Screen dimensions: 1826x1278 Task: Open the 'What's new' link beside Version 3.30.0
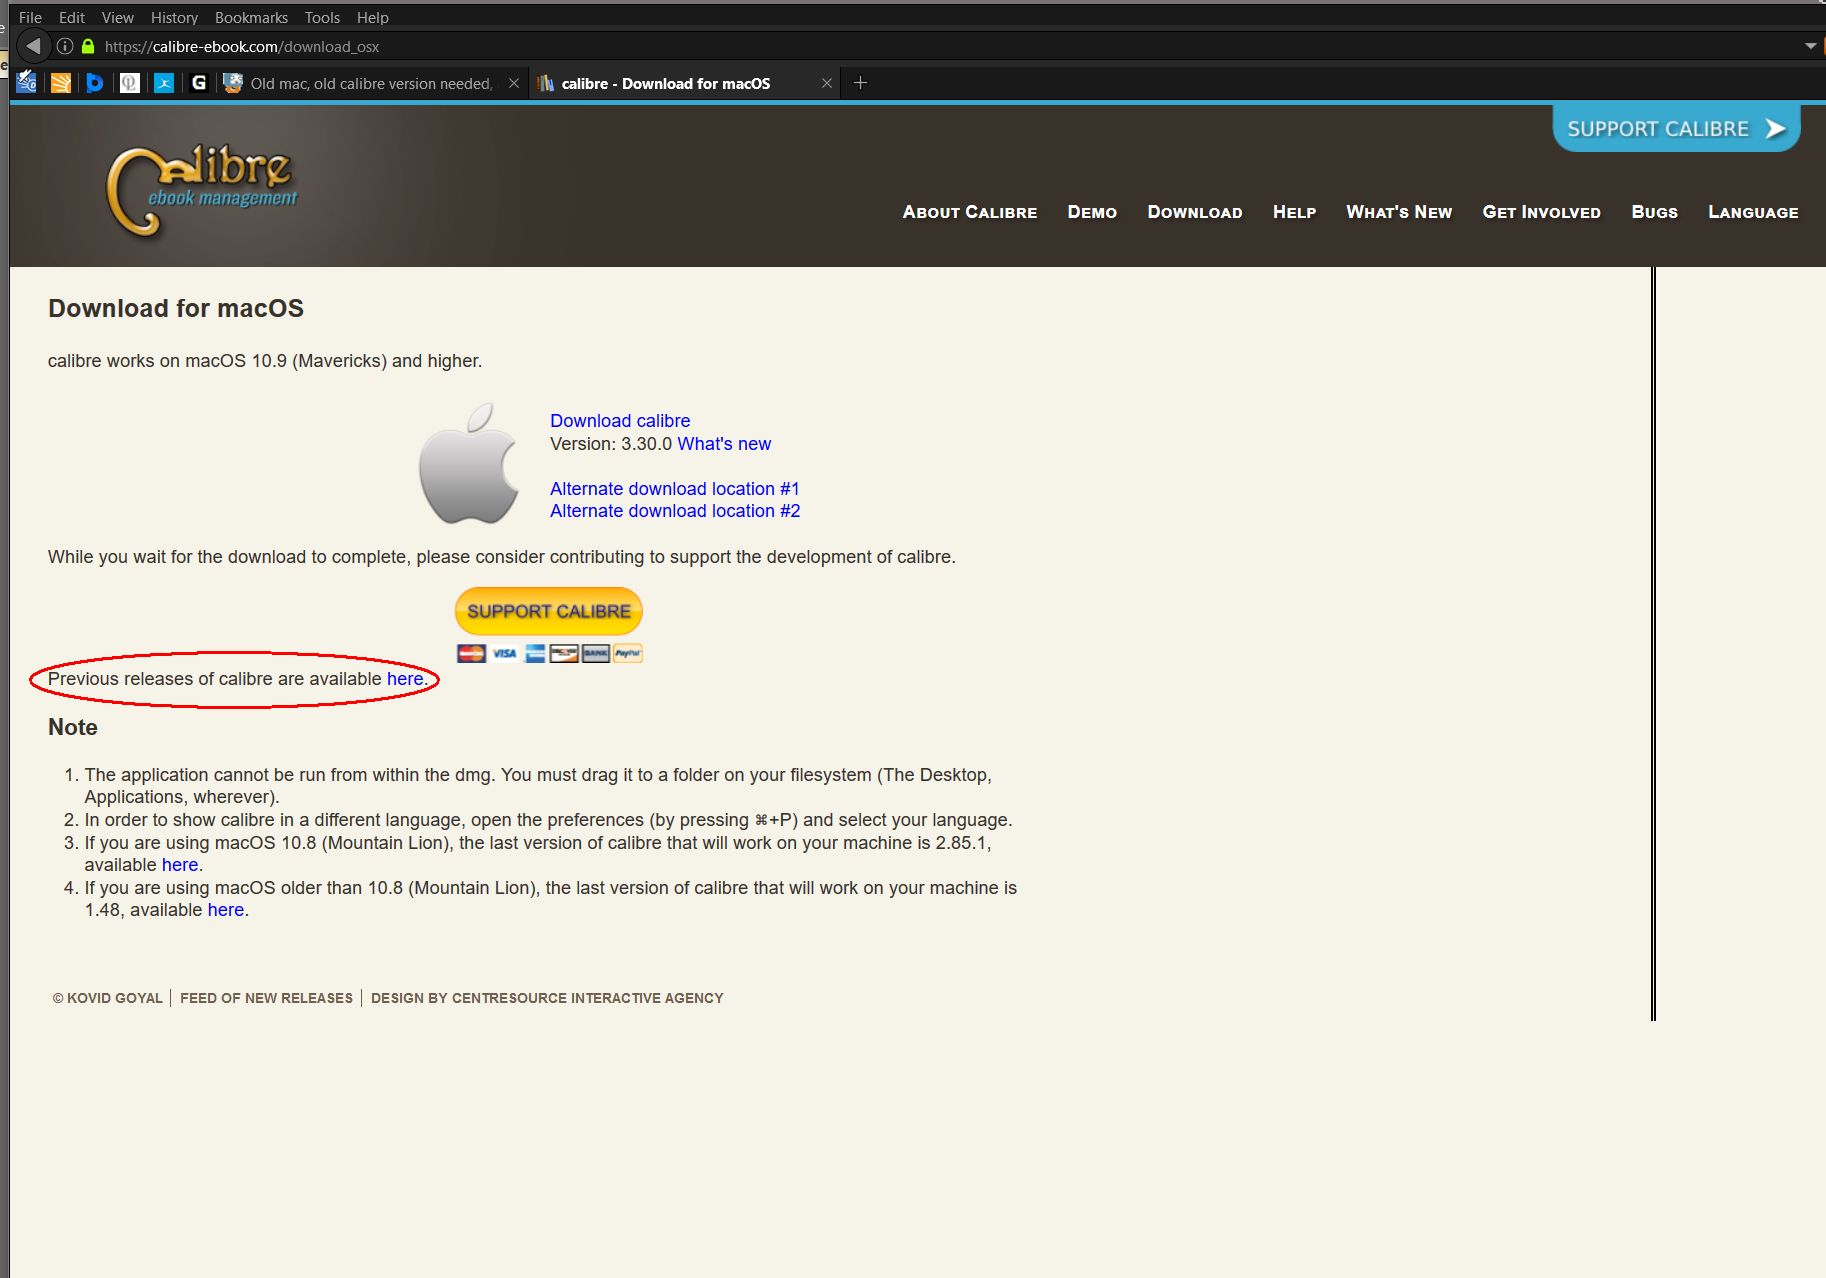tap(724, 444)
